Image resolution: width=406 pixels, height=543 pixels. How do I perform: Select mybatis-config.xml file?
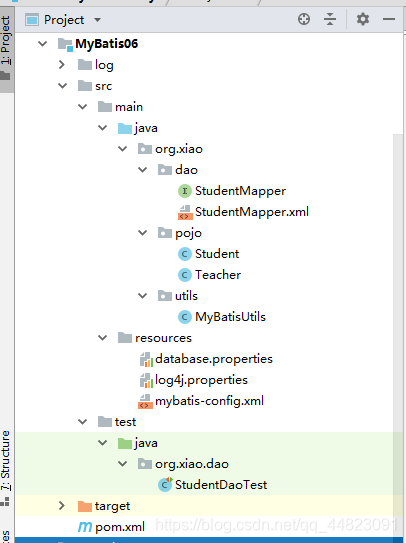click(209, 401)
